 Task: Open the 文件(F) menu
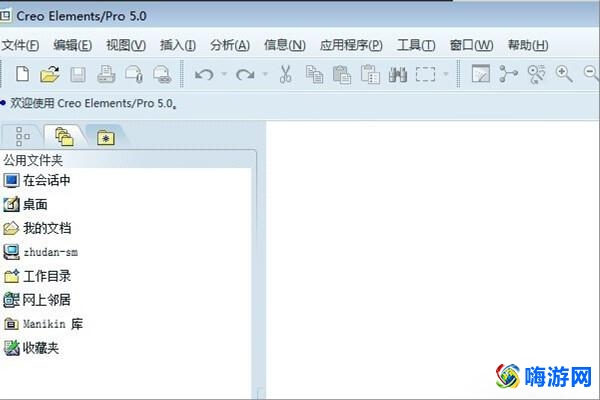[x=20, y=46]
